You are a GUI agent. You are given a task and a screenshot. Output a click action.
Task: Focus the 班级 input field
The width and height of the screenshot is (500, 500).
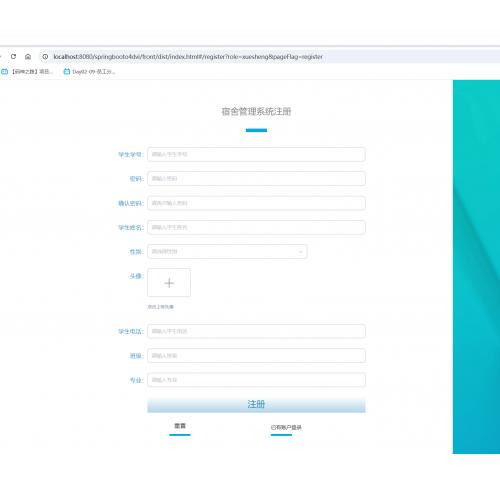click(x=256, y=356)
